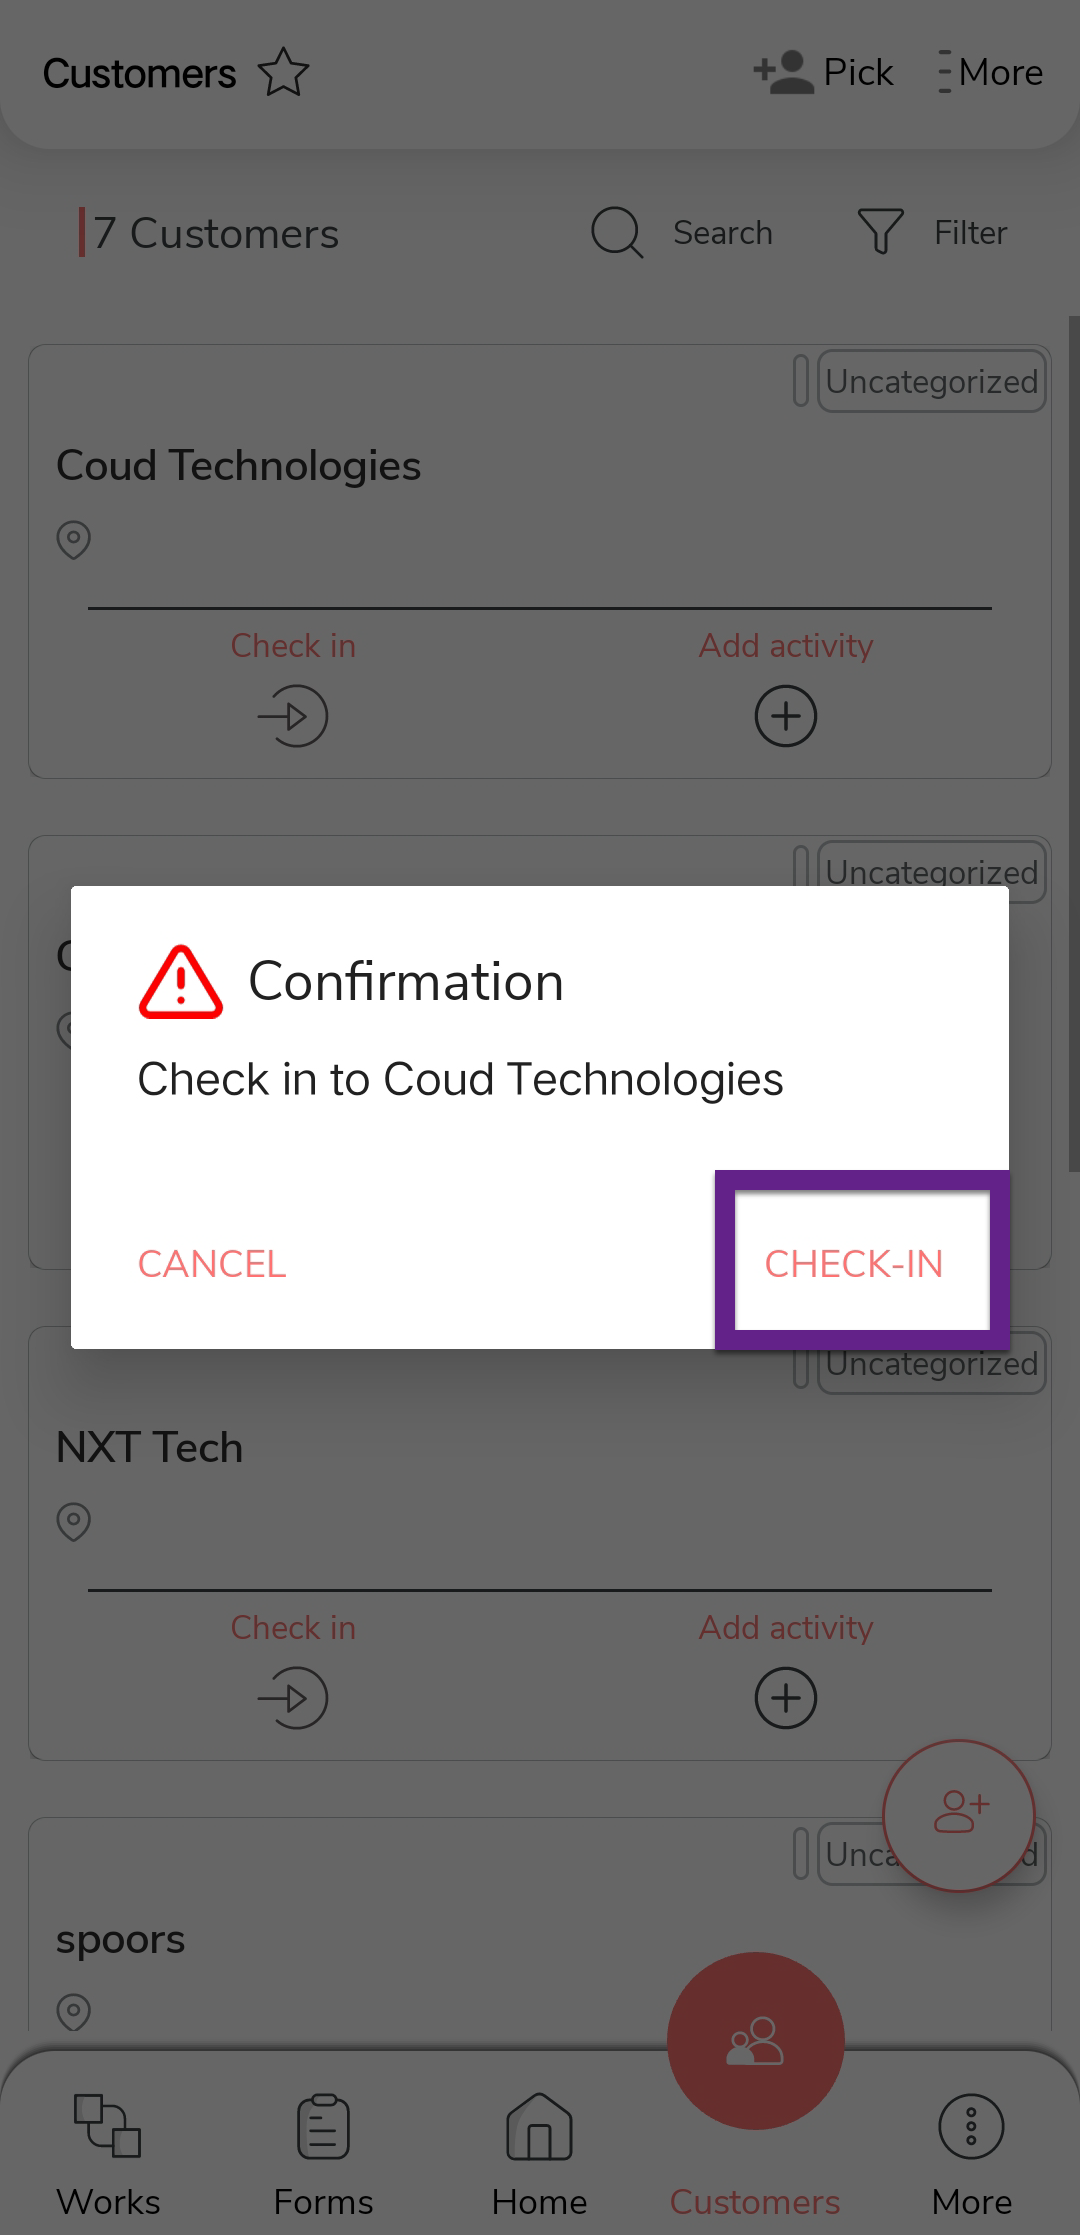Click the Search magnifier icon
The width and height of the screenshot is (1080, 2235).
pos(616,233)
